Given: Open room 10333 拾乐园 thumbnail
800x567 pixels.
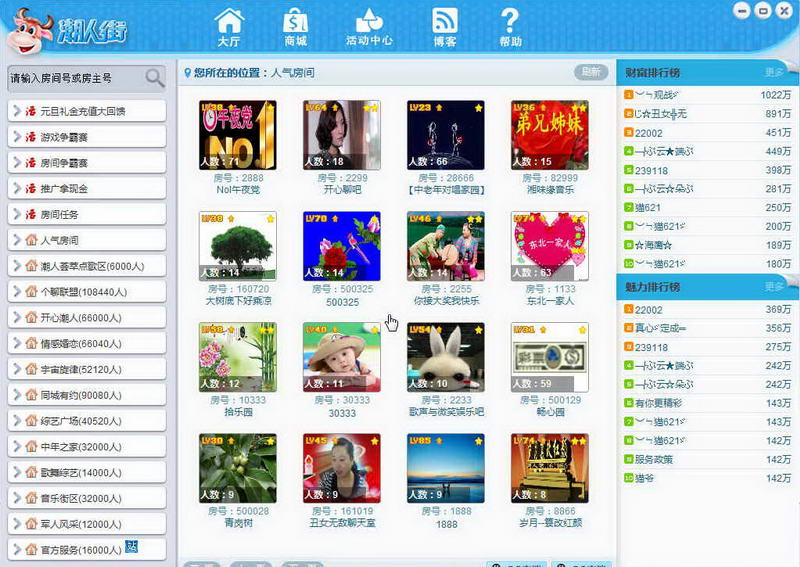Looking at the screenshot, I should point(238,357).
